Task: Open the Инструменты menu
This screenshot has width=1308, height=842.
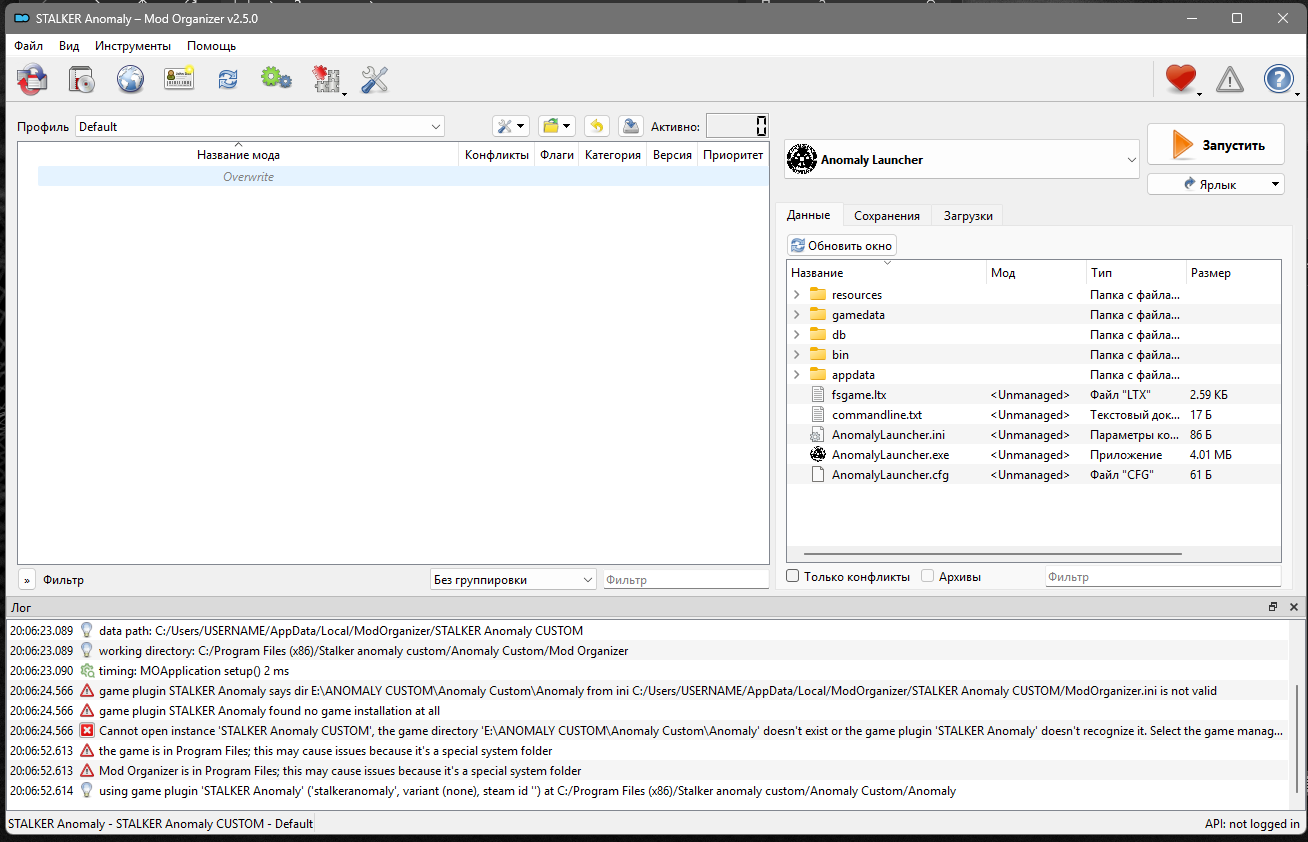Action: pos(133,46)
